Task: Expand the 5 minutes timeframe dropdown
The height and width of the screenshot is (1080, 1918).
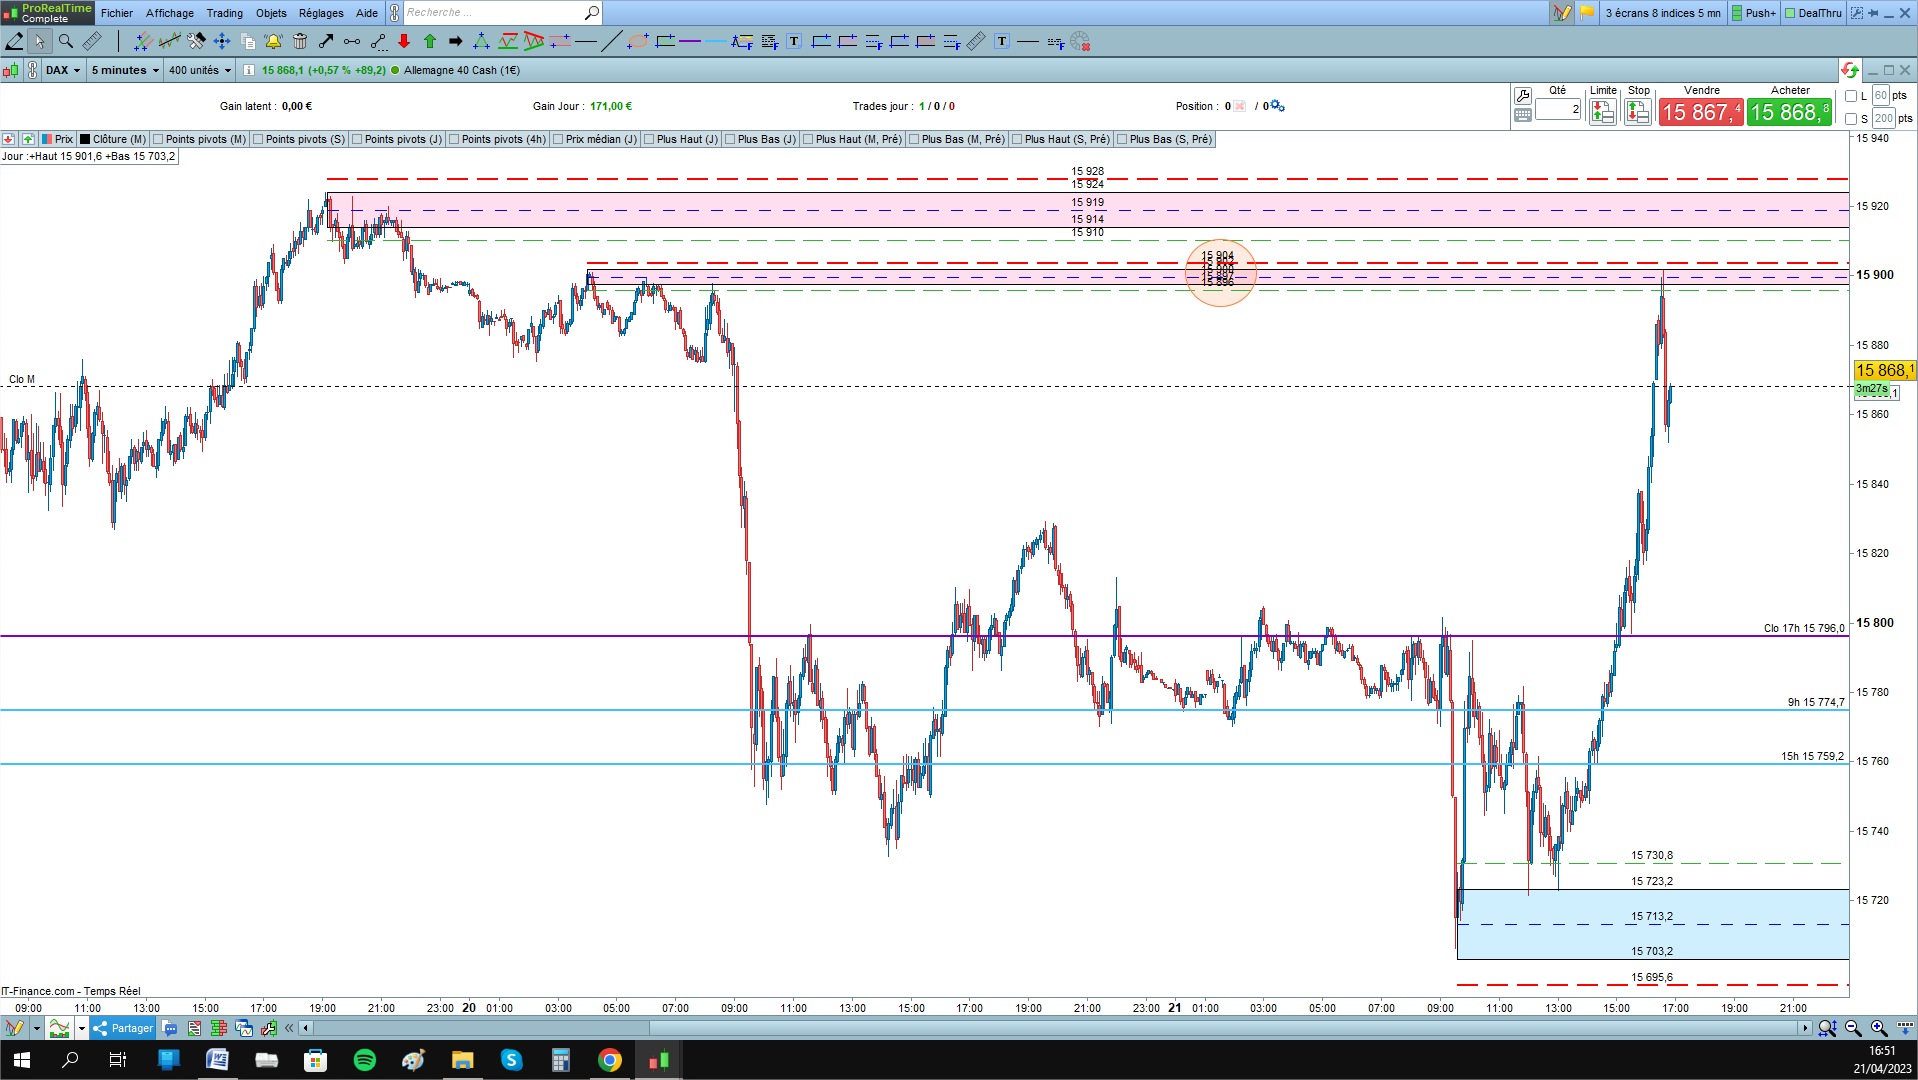Action: click(x=125, y=70)
